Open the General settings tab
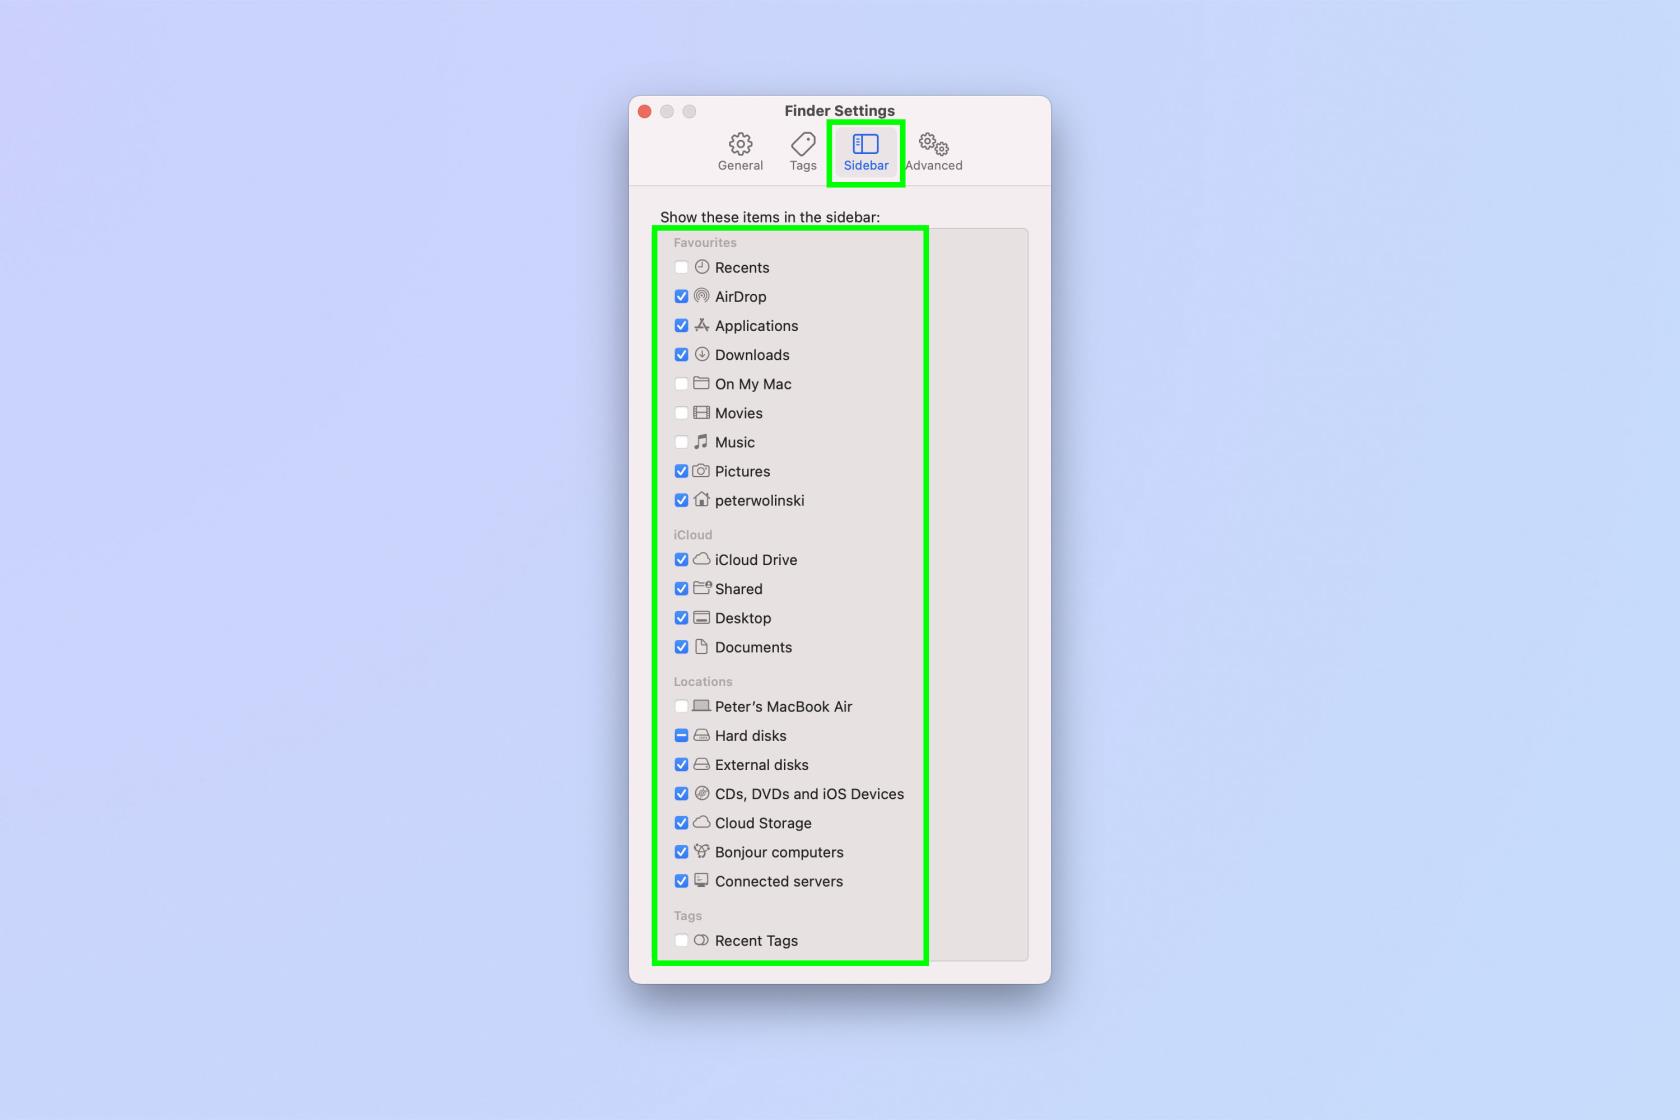 [x=740, y=152]
